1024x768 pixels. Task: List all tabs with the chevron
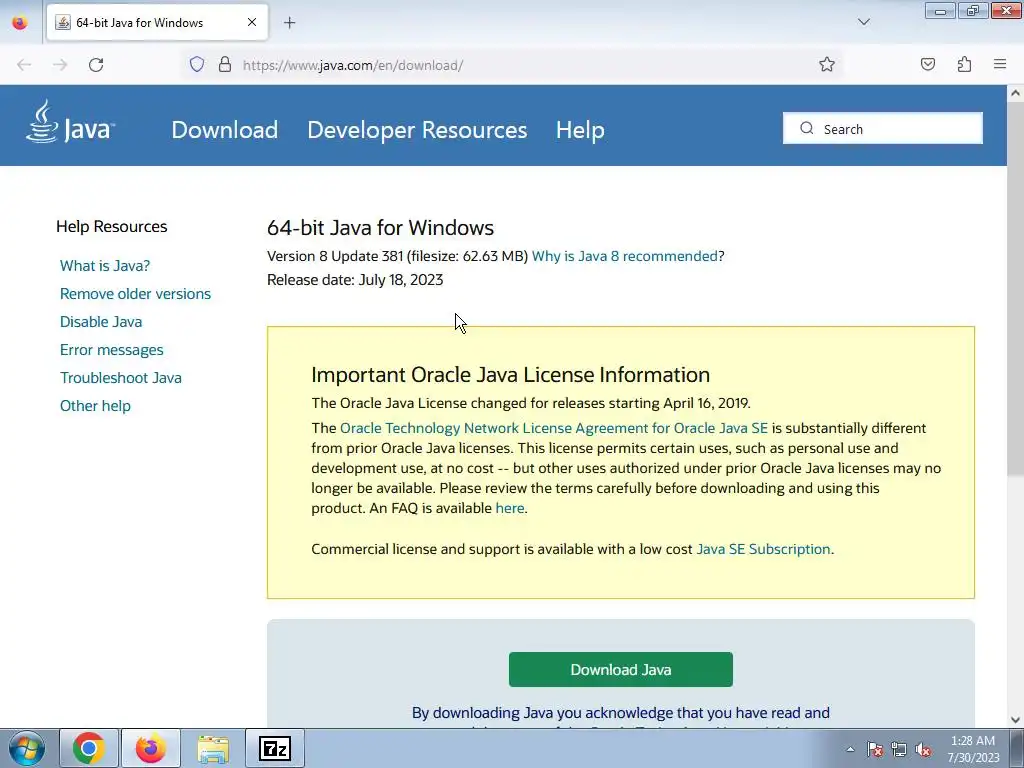(863, 22)
